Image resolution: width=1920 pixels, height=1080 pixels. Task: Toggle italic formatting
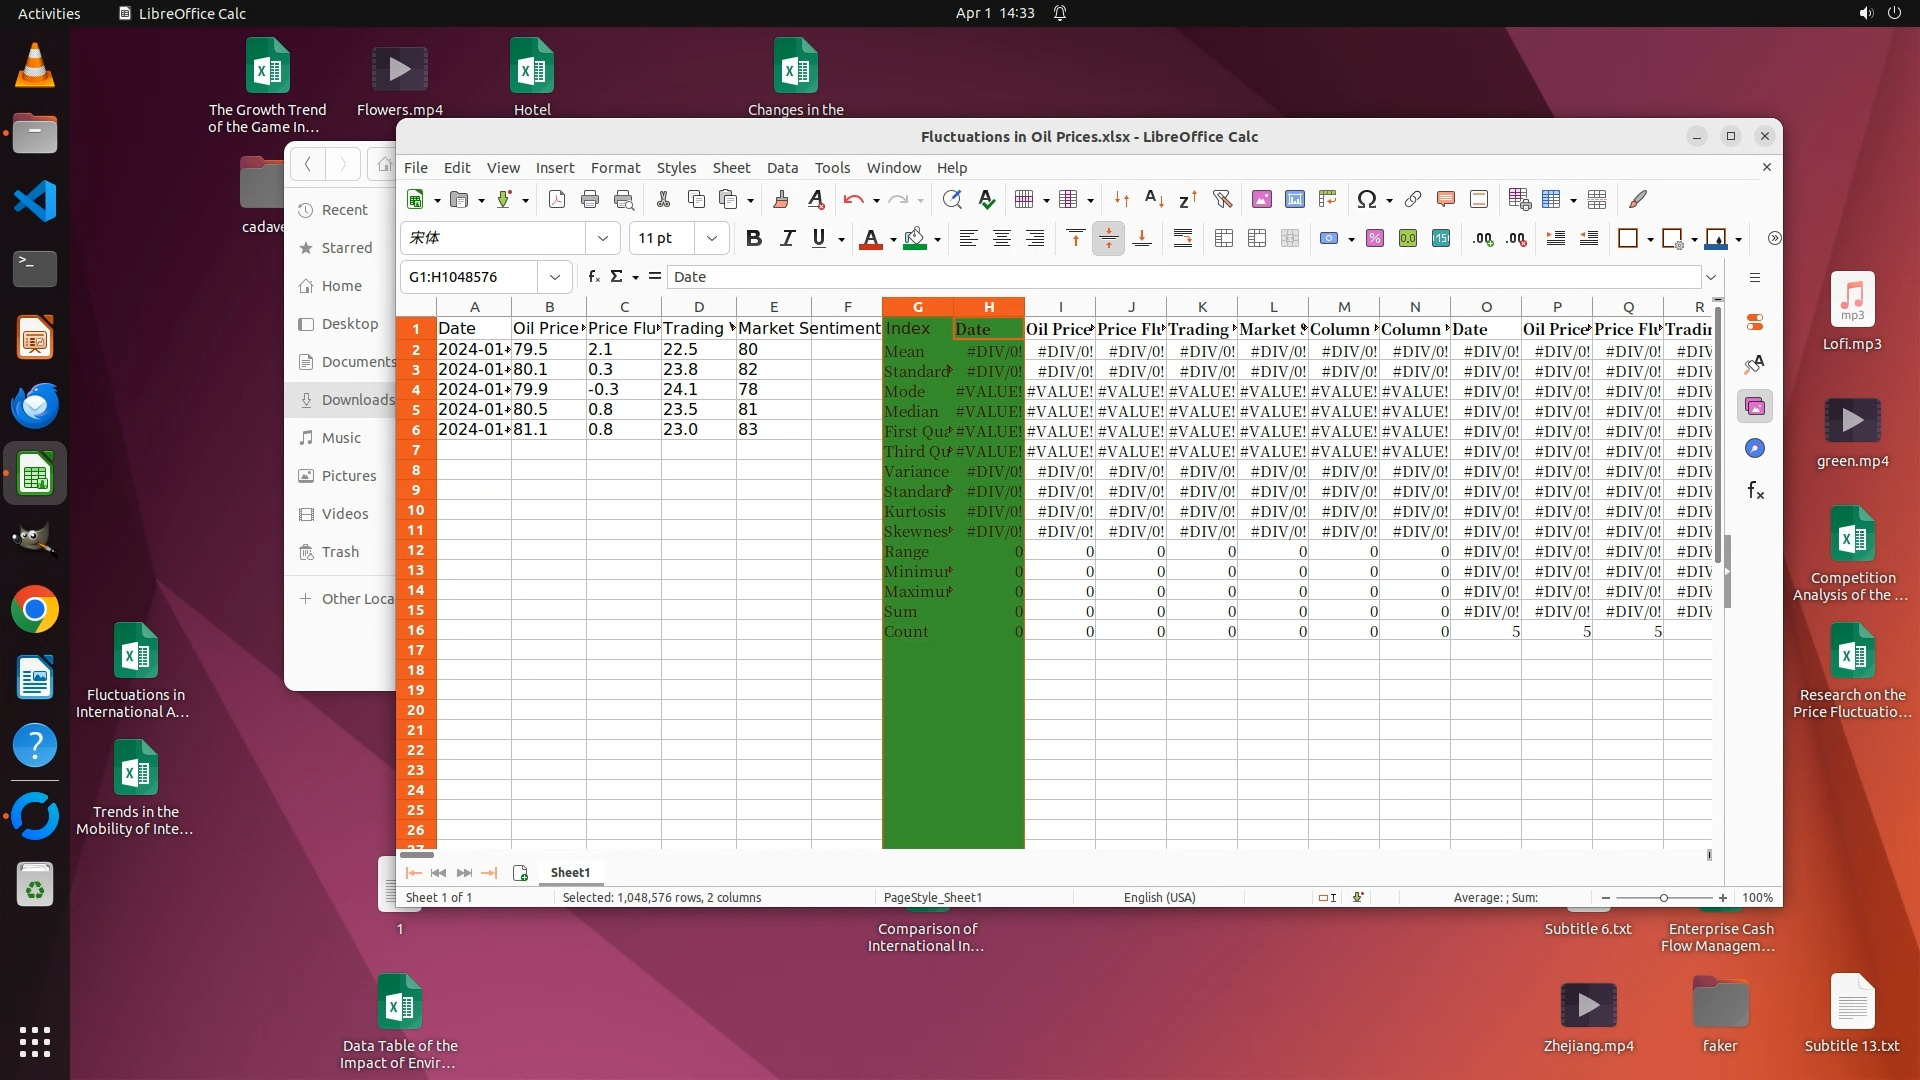pos(787,239)
